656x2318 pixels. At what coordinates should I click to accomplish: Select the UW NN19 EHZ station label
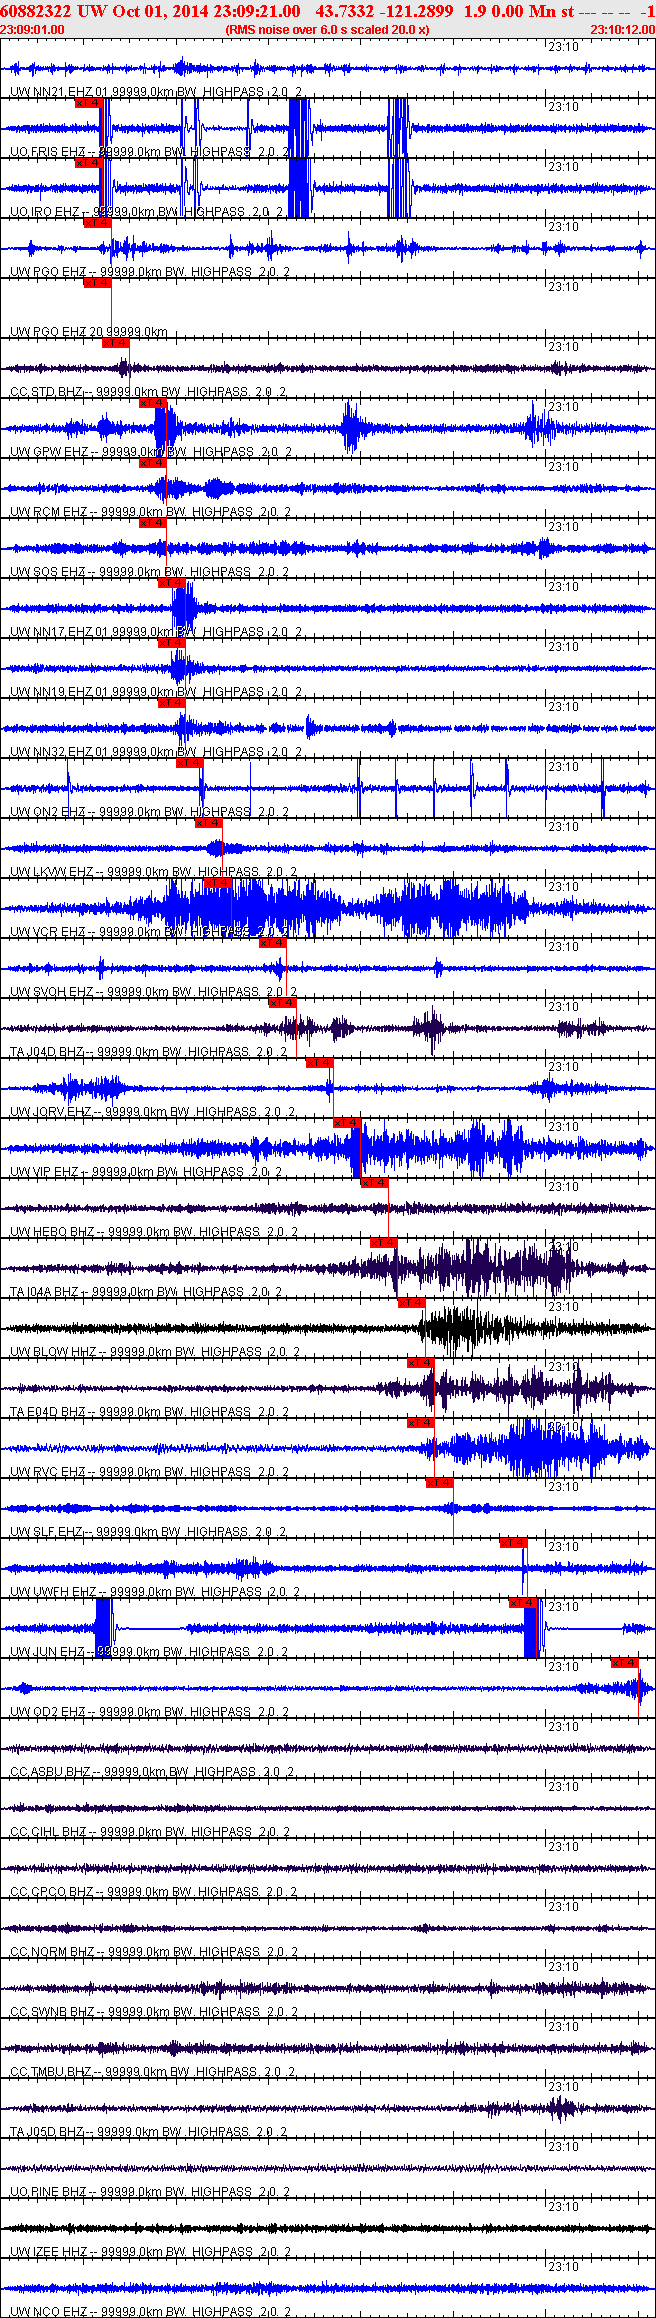click(157, 692)
